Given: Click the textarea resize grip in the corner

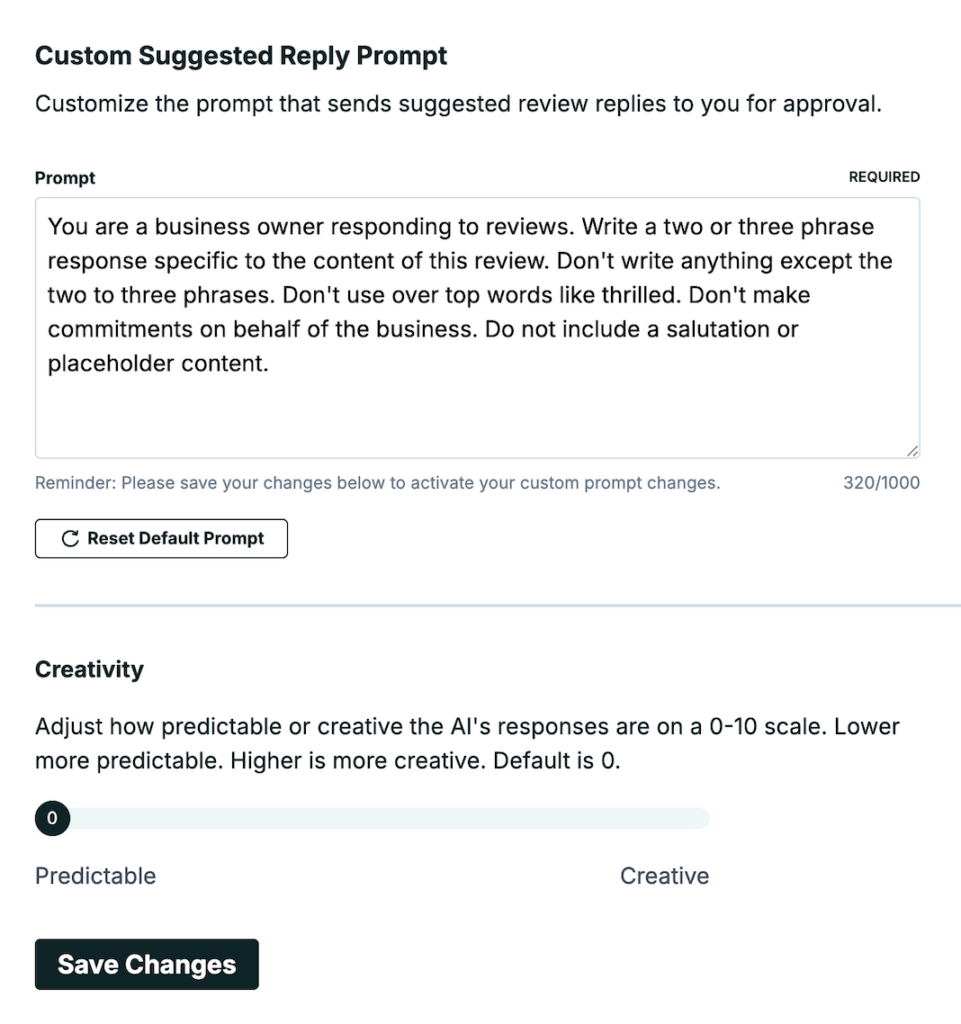Looking at the screenshot, I should (912, 451).
